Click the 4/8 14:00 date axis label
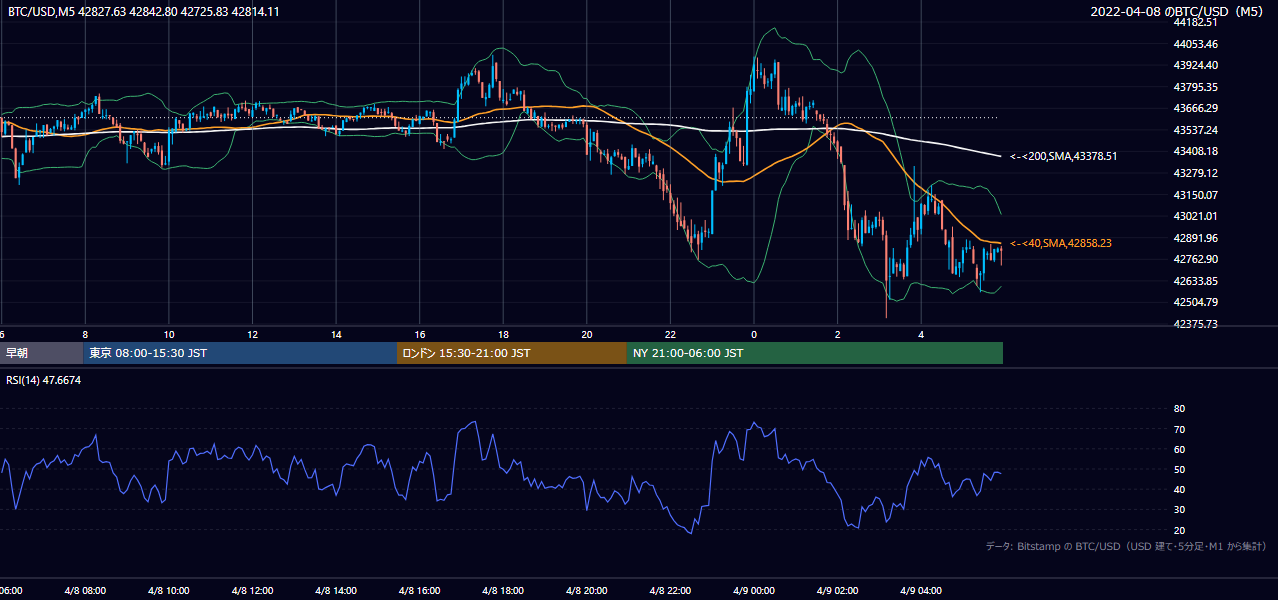 [336, 591]
